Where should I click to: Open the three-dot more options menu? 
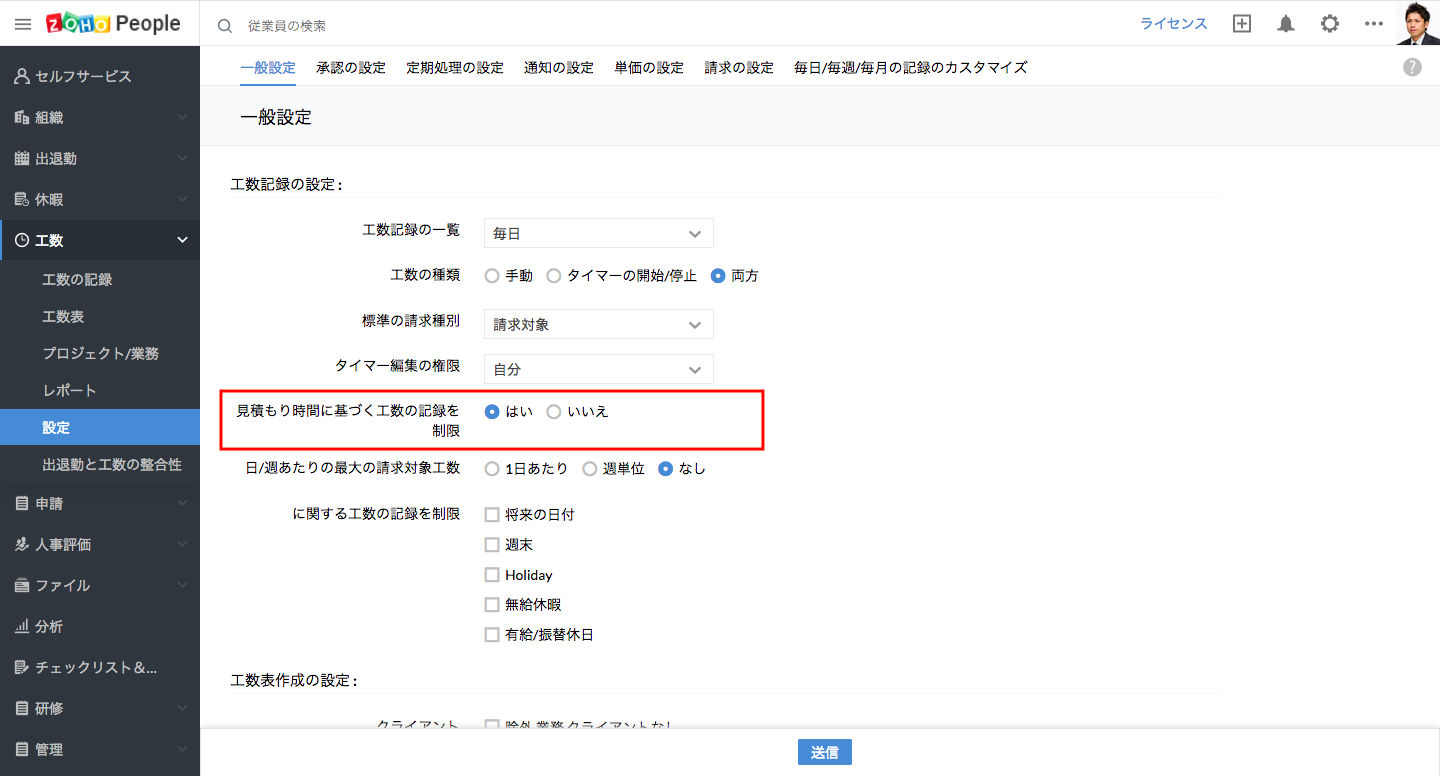(1374, 24)
